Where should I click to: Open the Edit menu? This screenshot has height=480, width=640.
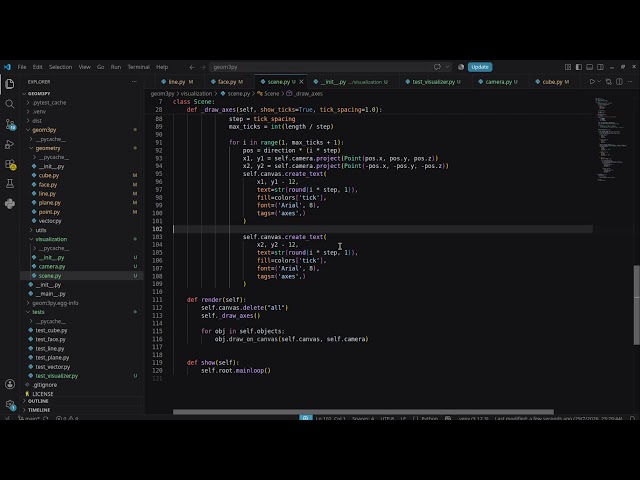coord(38,67)
